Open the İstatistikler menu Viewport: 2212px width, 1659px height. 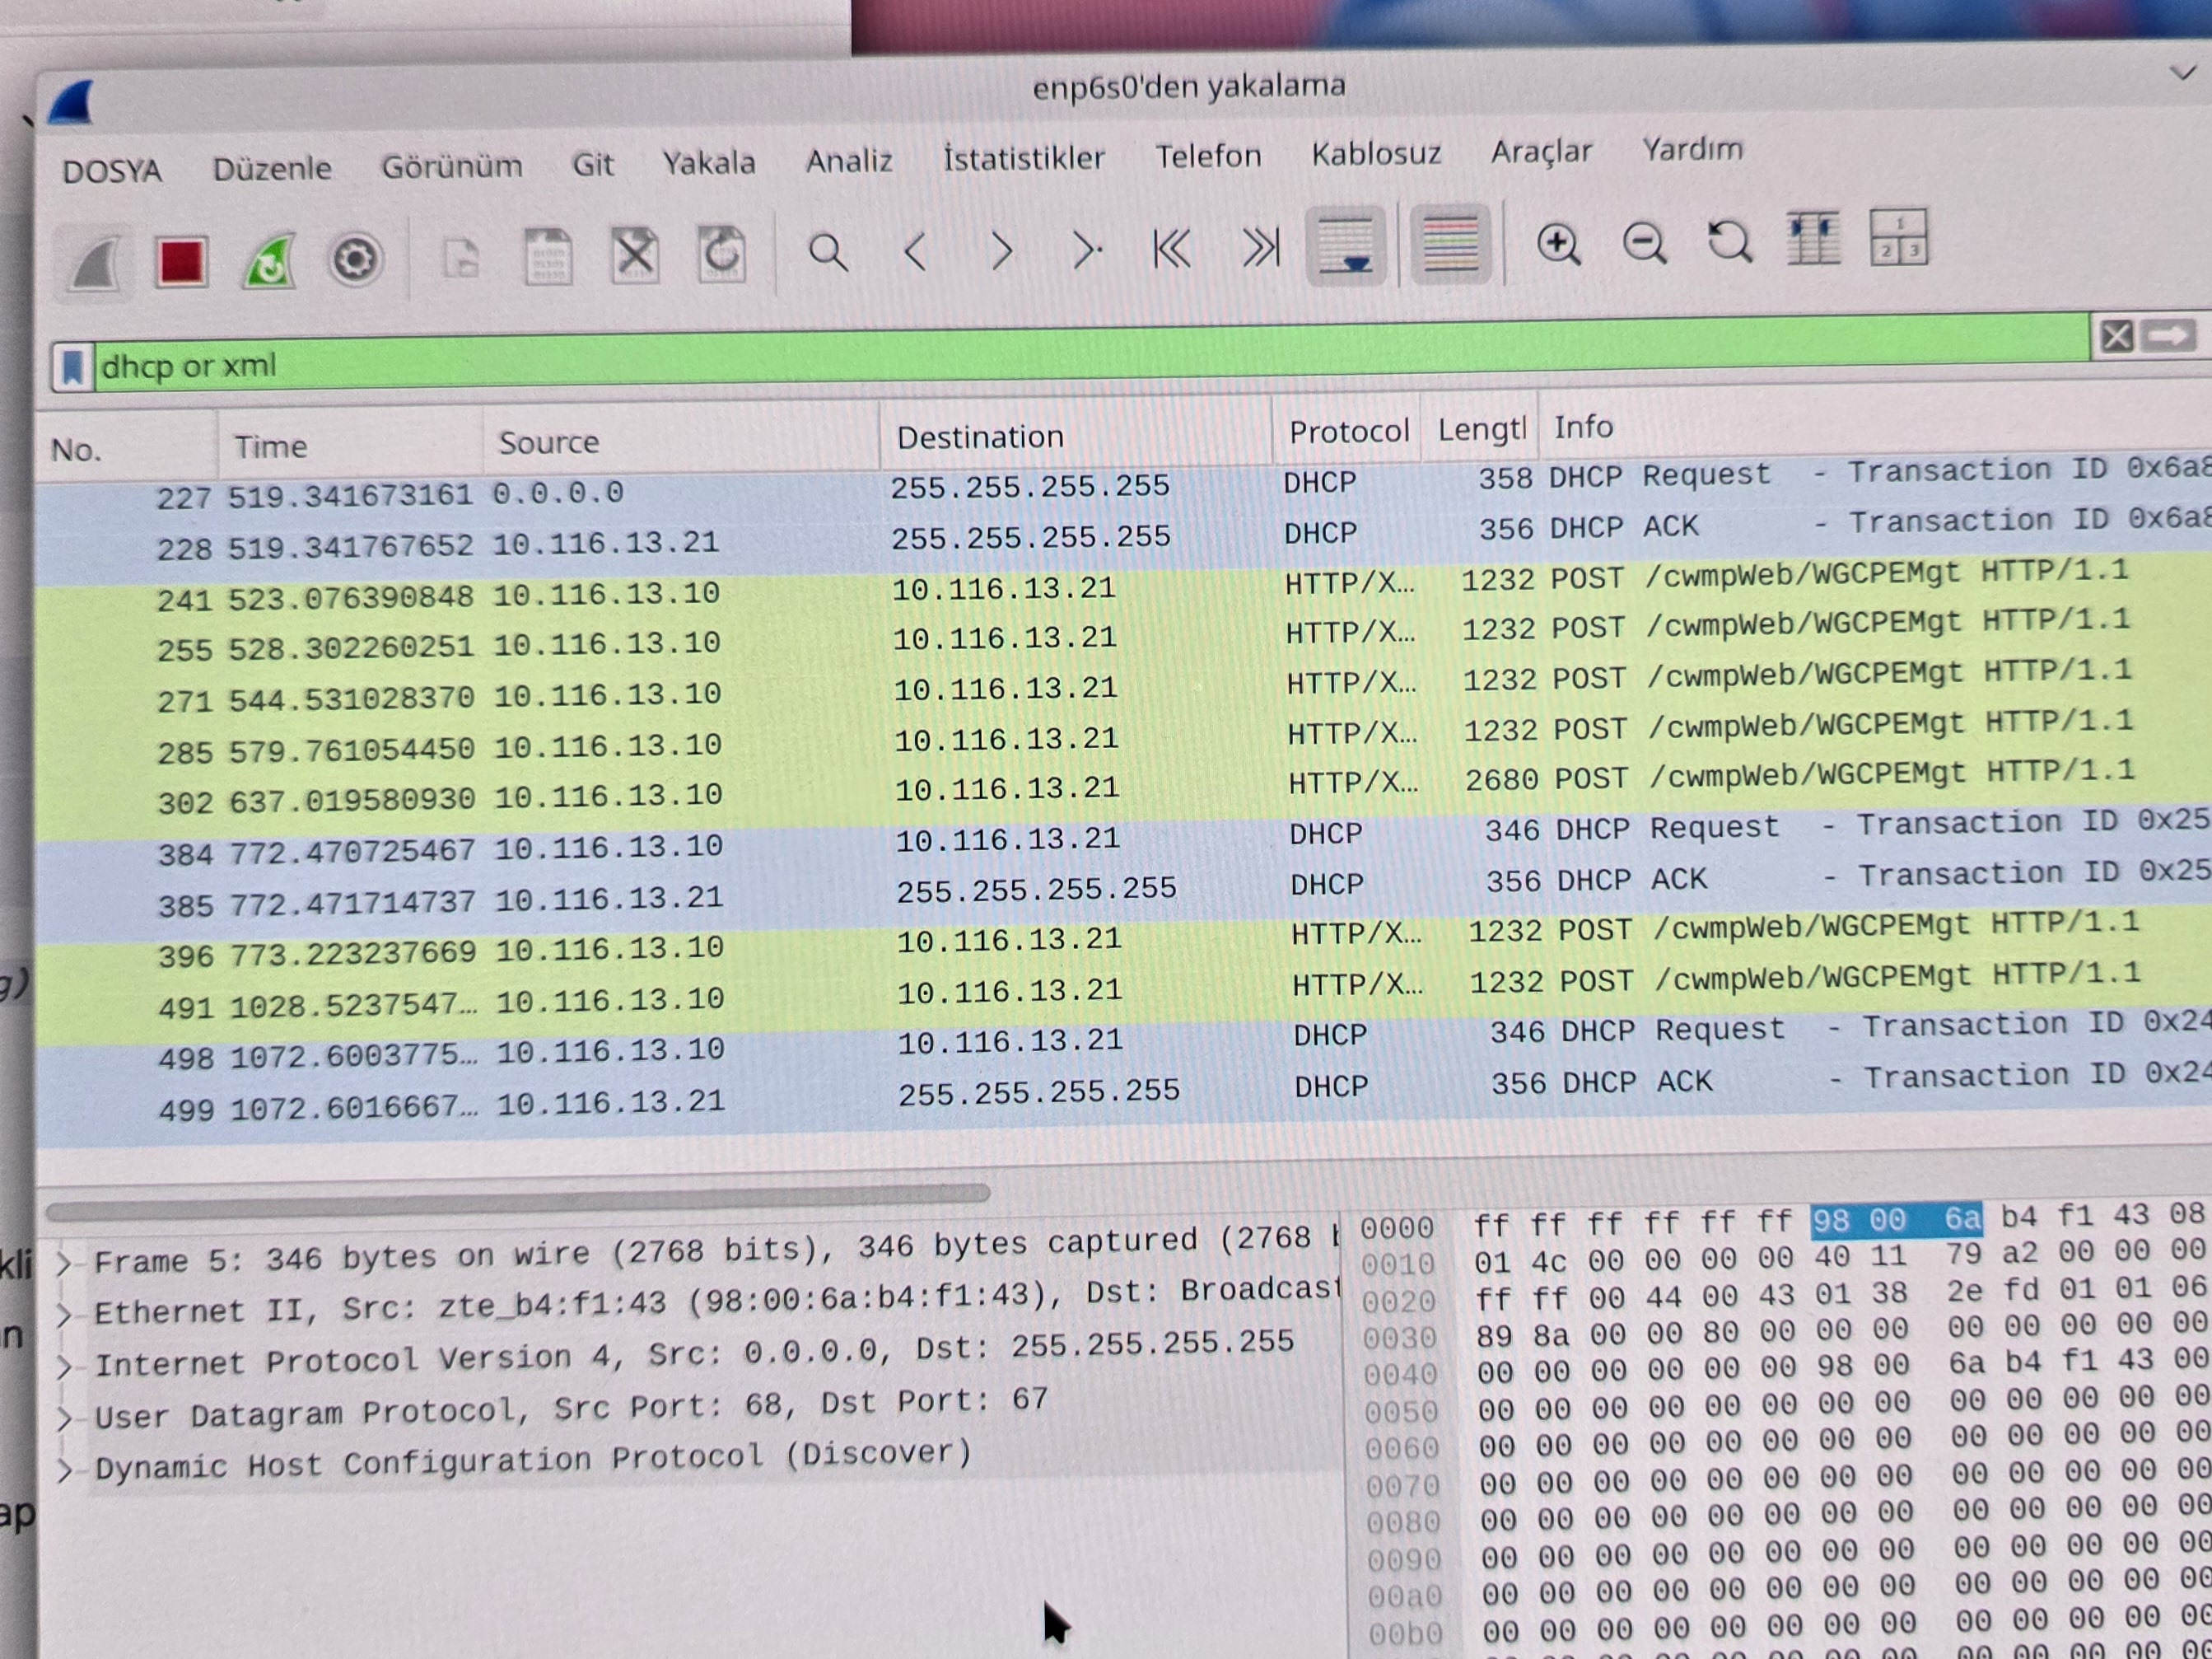pyautogui.click(x=1023, y=158)
